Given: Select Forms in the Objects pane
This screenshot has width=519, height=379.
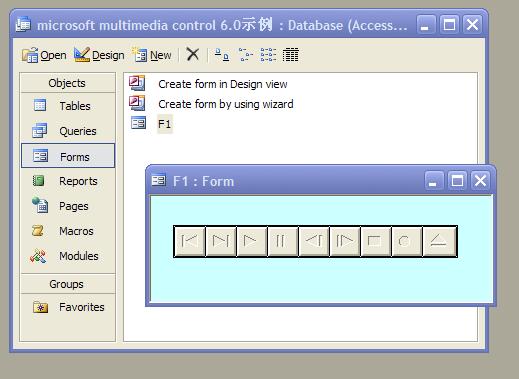Looking at the screenshot, I should pos(68,156).
